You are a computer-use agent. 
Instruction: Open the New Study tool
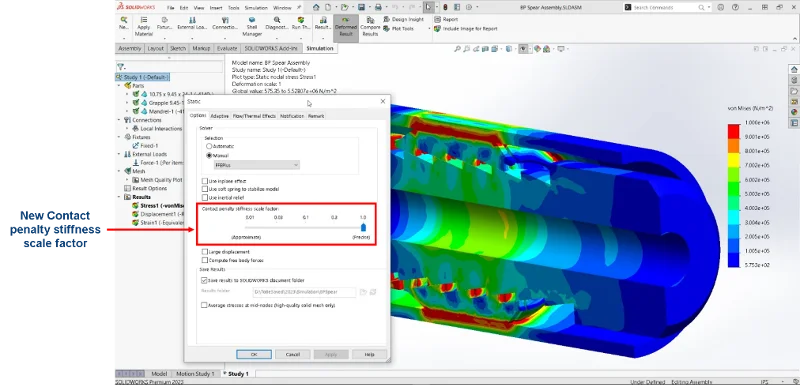[x=124, y=23]
